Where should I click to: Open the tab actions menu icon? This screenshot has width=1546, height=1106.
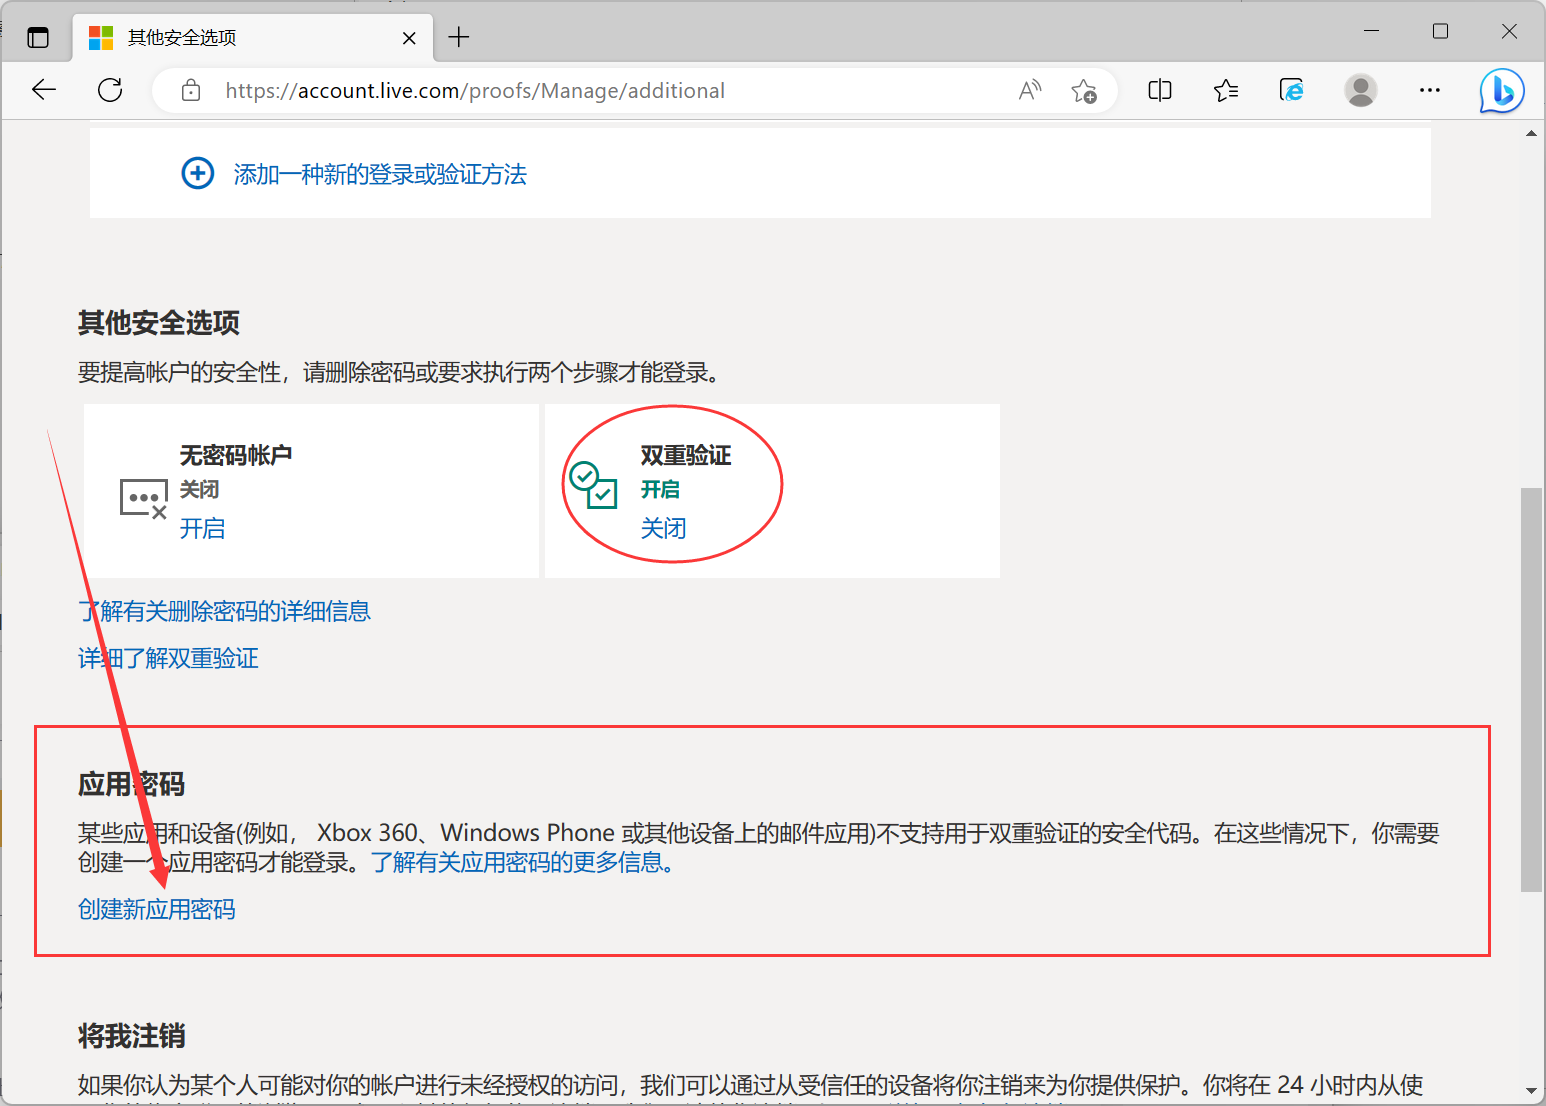click(x=38, y=38)
